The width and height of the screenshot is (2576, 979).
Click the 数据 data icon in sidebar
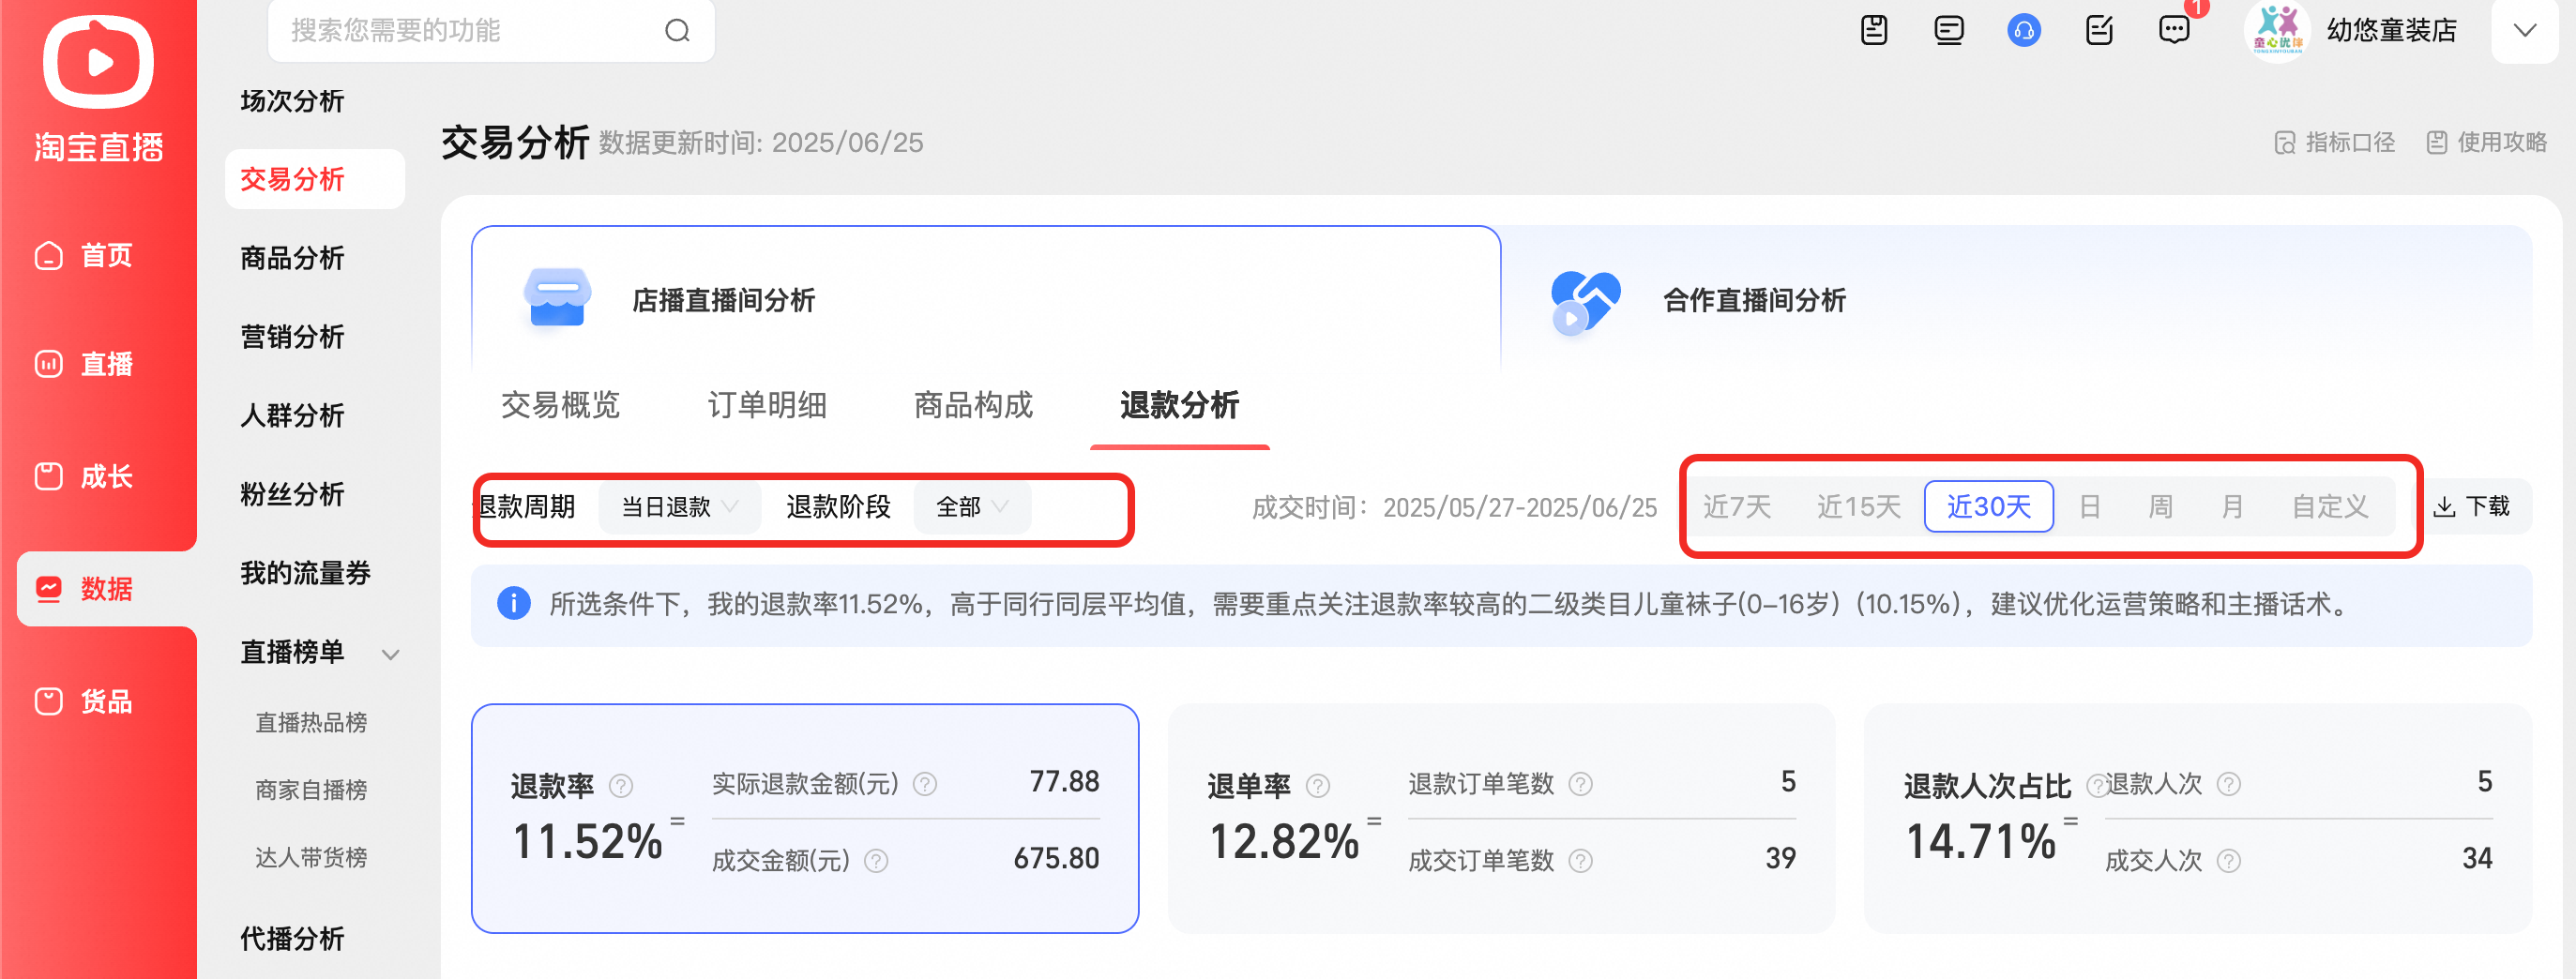point(48,589)
